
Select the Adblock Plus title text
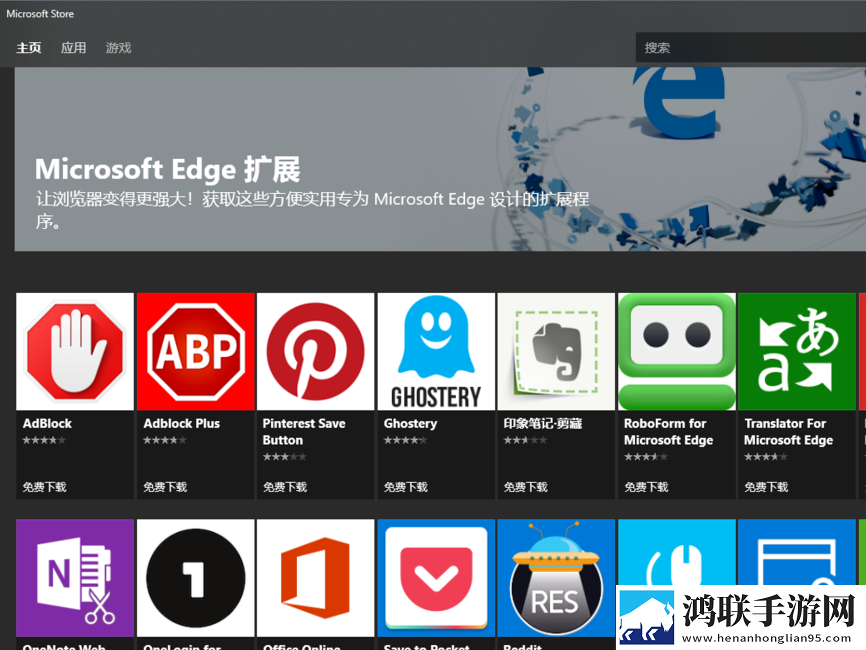pos(182,424)
